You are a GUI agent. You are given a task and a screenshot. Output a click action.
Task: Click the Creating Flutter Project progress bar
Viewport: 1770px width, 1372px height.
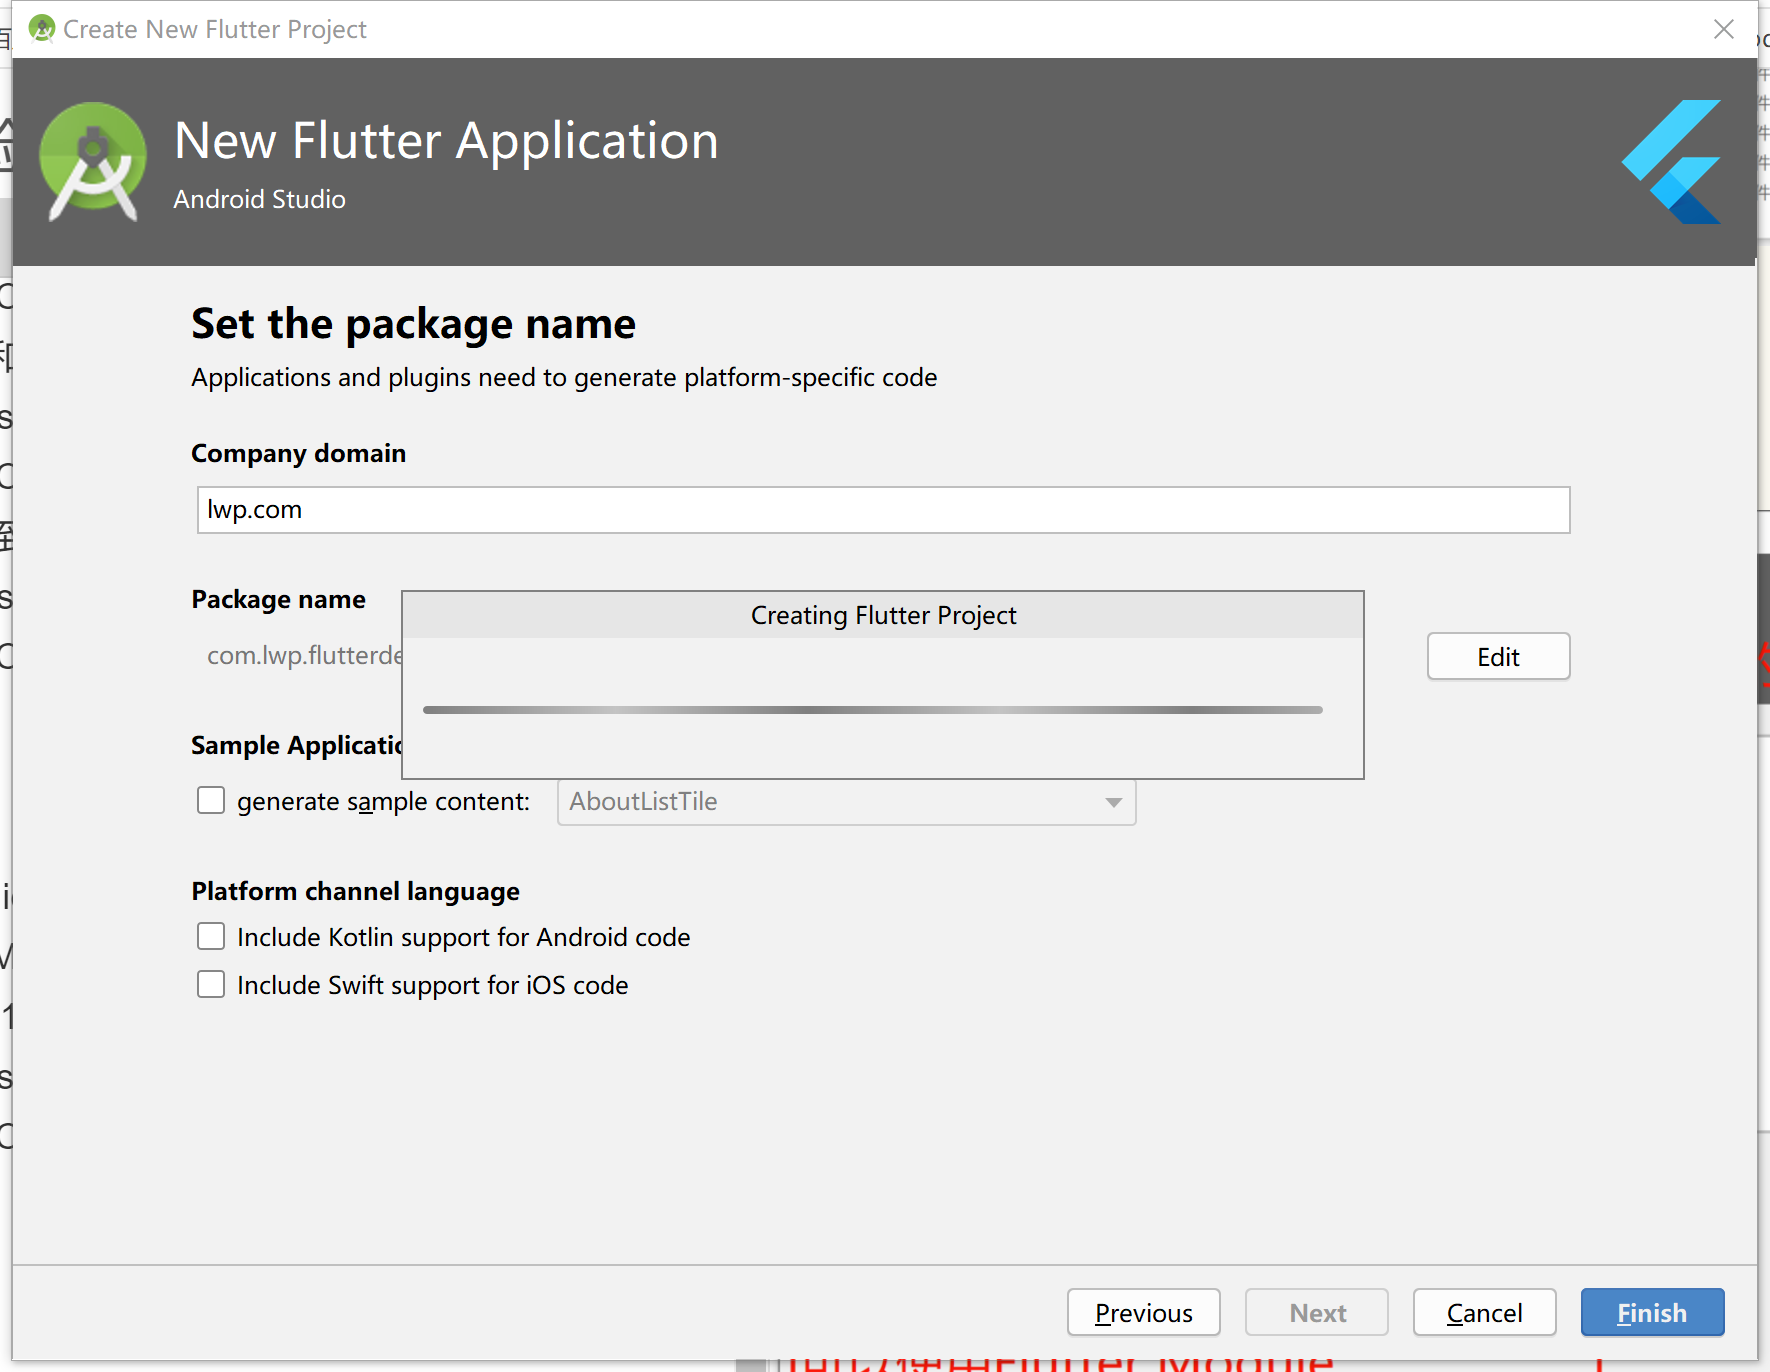[872, 710]
